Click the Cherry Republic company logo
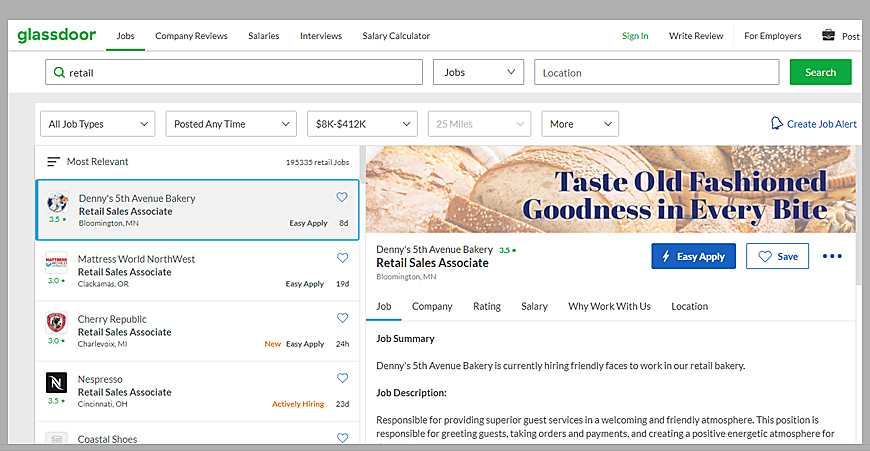 pos(57,322)
